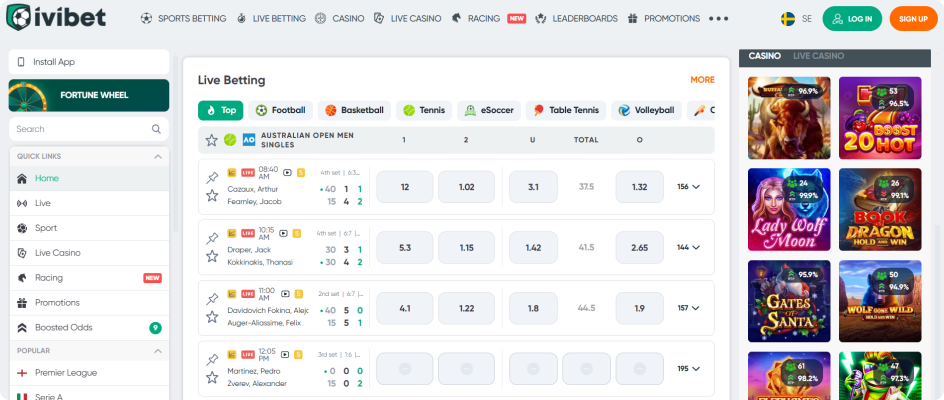Viewport: 944px width, 400px height.
Task: Click the MORE link in Live Betting
Action: point(702,80)
